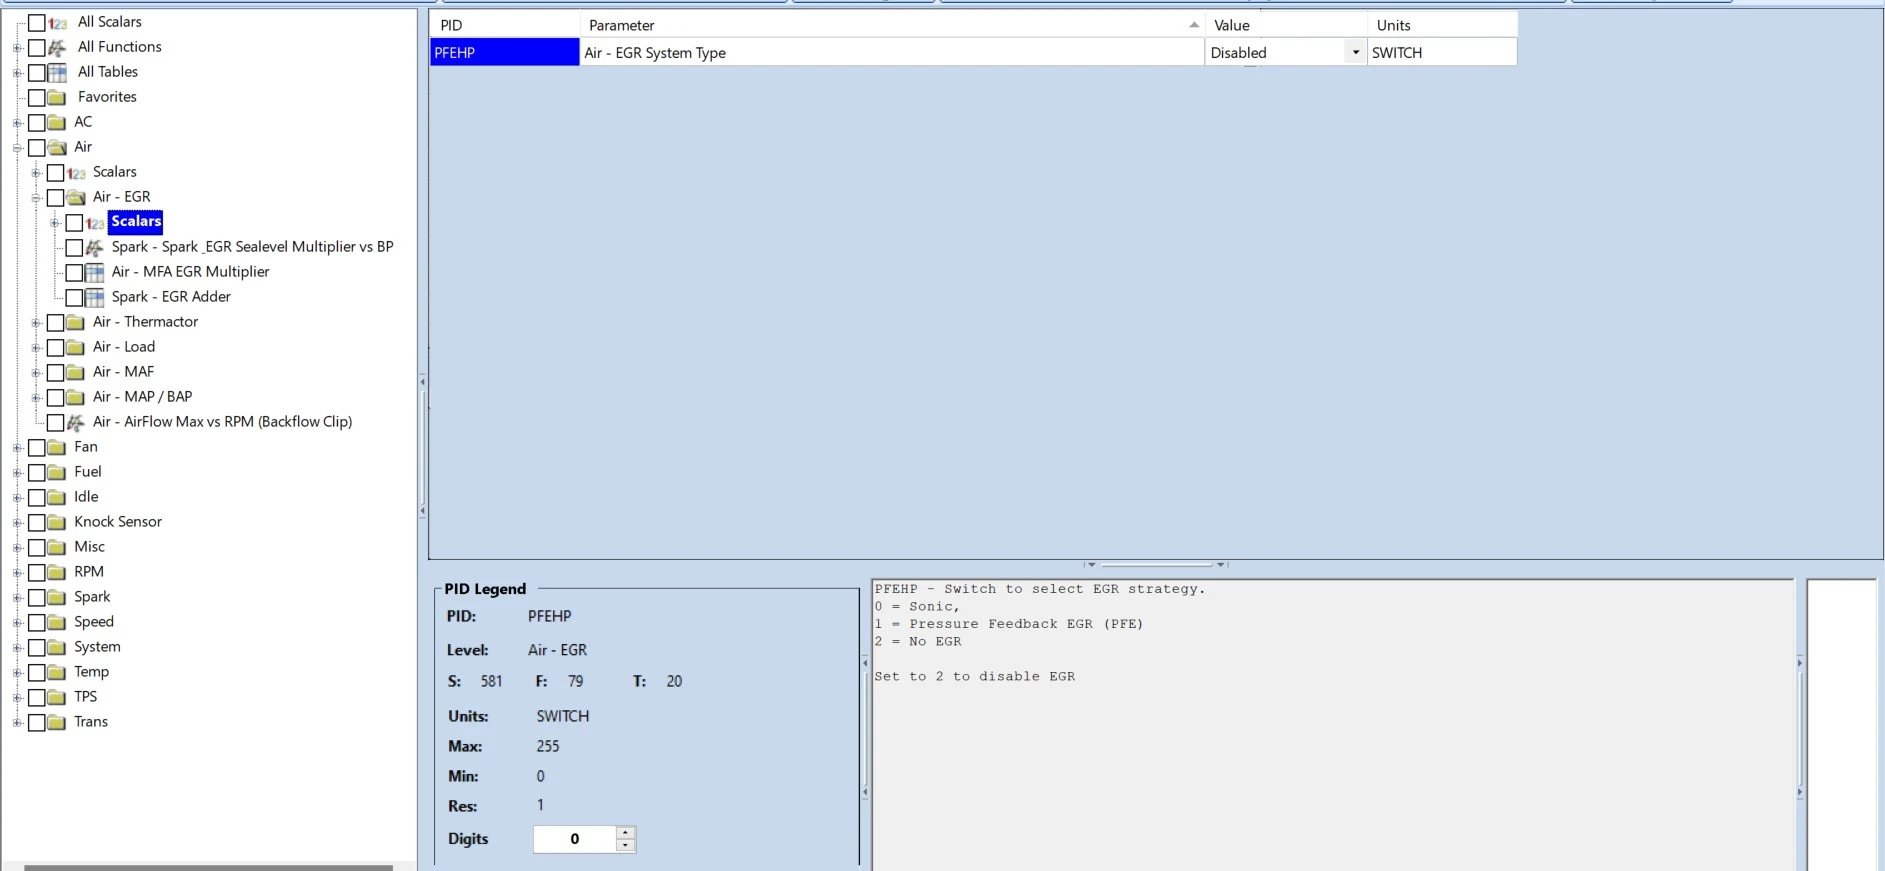The height and width of the screenshot is (871, 1885).
Task: Tick the Air - EGR checkbox
Action: [x=56, y=197]
